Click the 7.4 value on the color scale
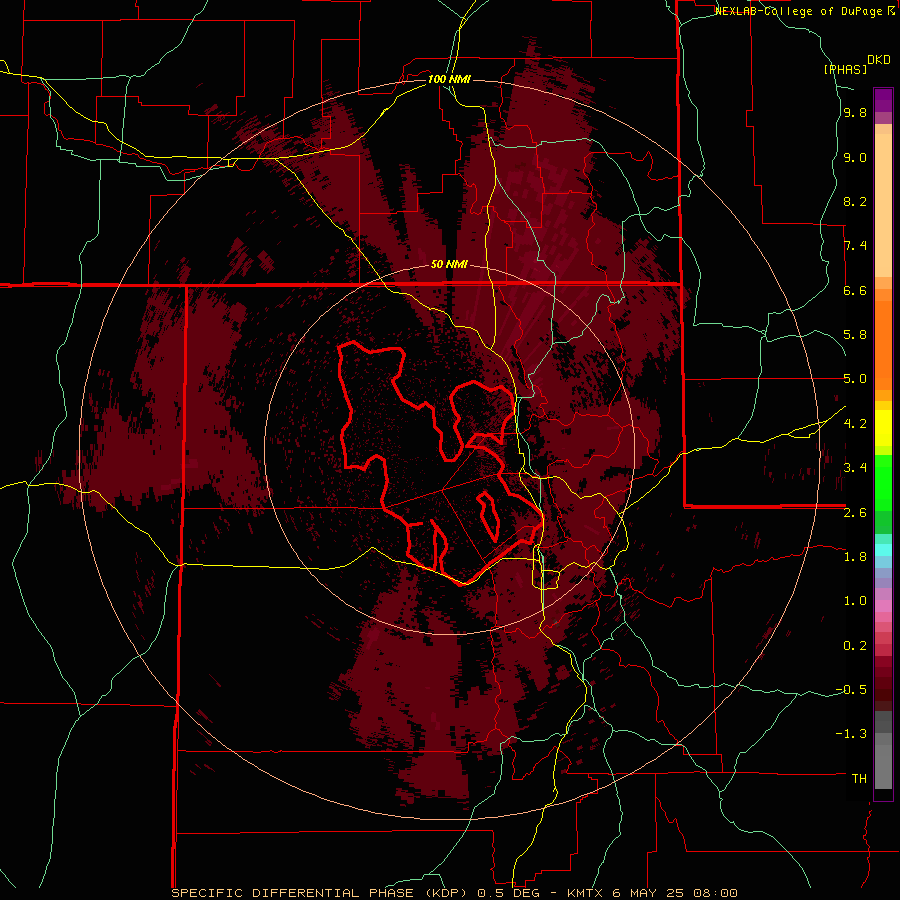Viewport: 900px width, 900px height. [855, 246]
